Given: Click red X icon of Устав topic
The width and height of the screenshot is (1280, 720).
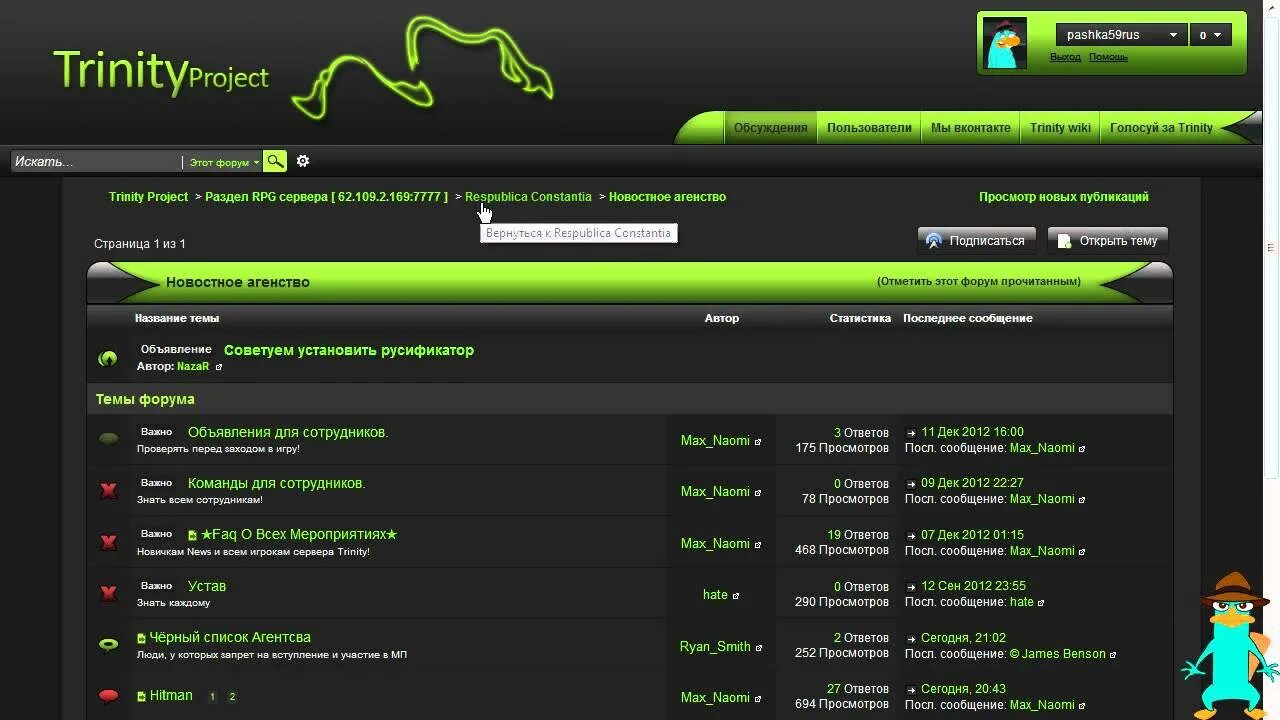Looking at the screenshot, I should pyautogui.click(x=108, y=593).
